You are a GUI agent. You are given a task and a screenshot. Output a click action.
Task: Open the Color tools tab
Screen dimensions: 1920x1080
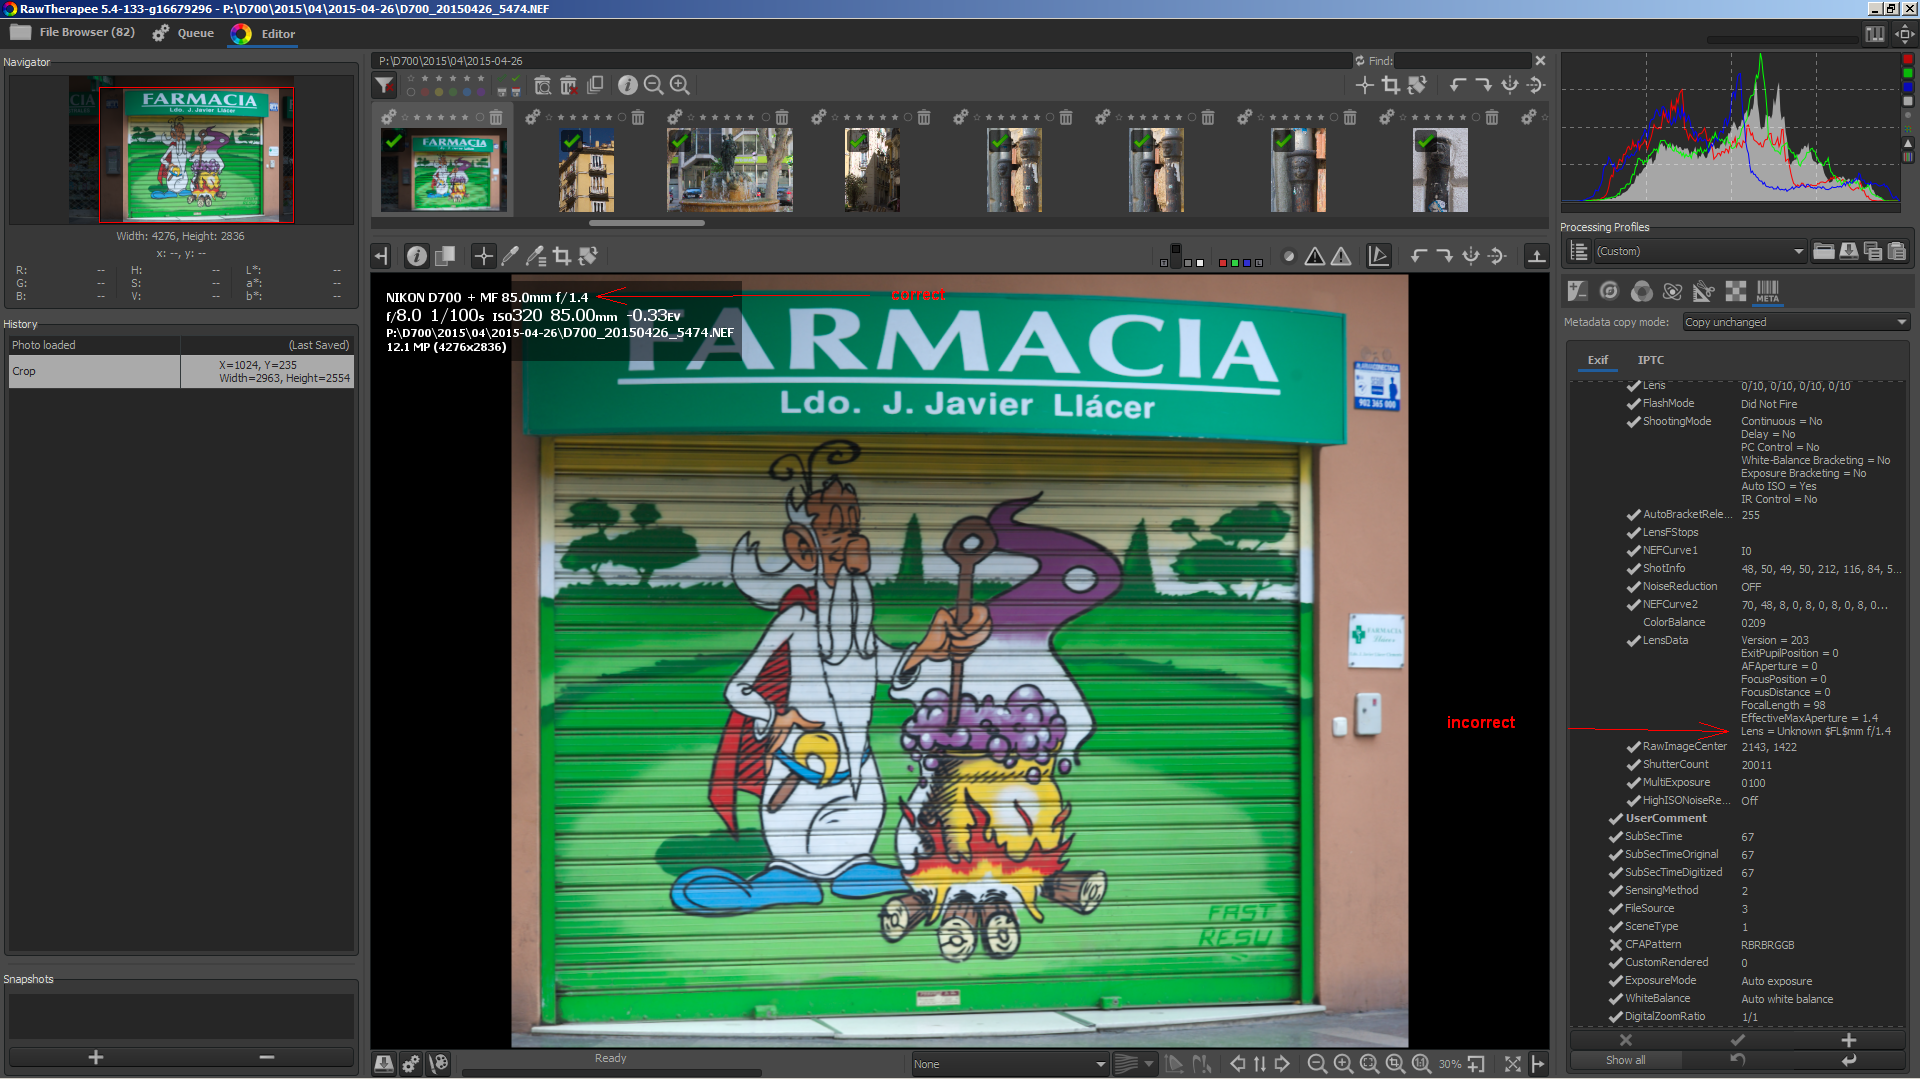point(1641,291)
